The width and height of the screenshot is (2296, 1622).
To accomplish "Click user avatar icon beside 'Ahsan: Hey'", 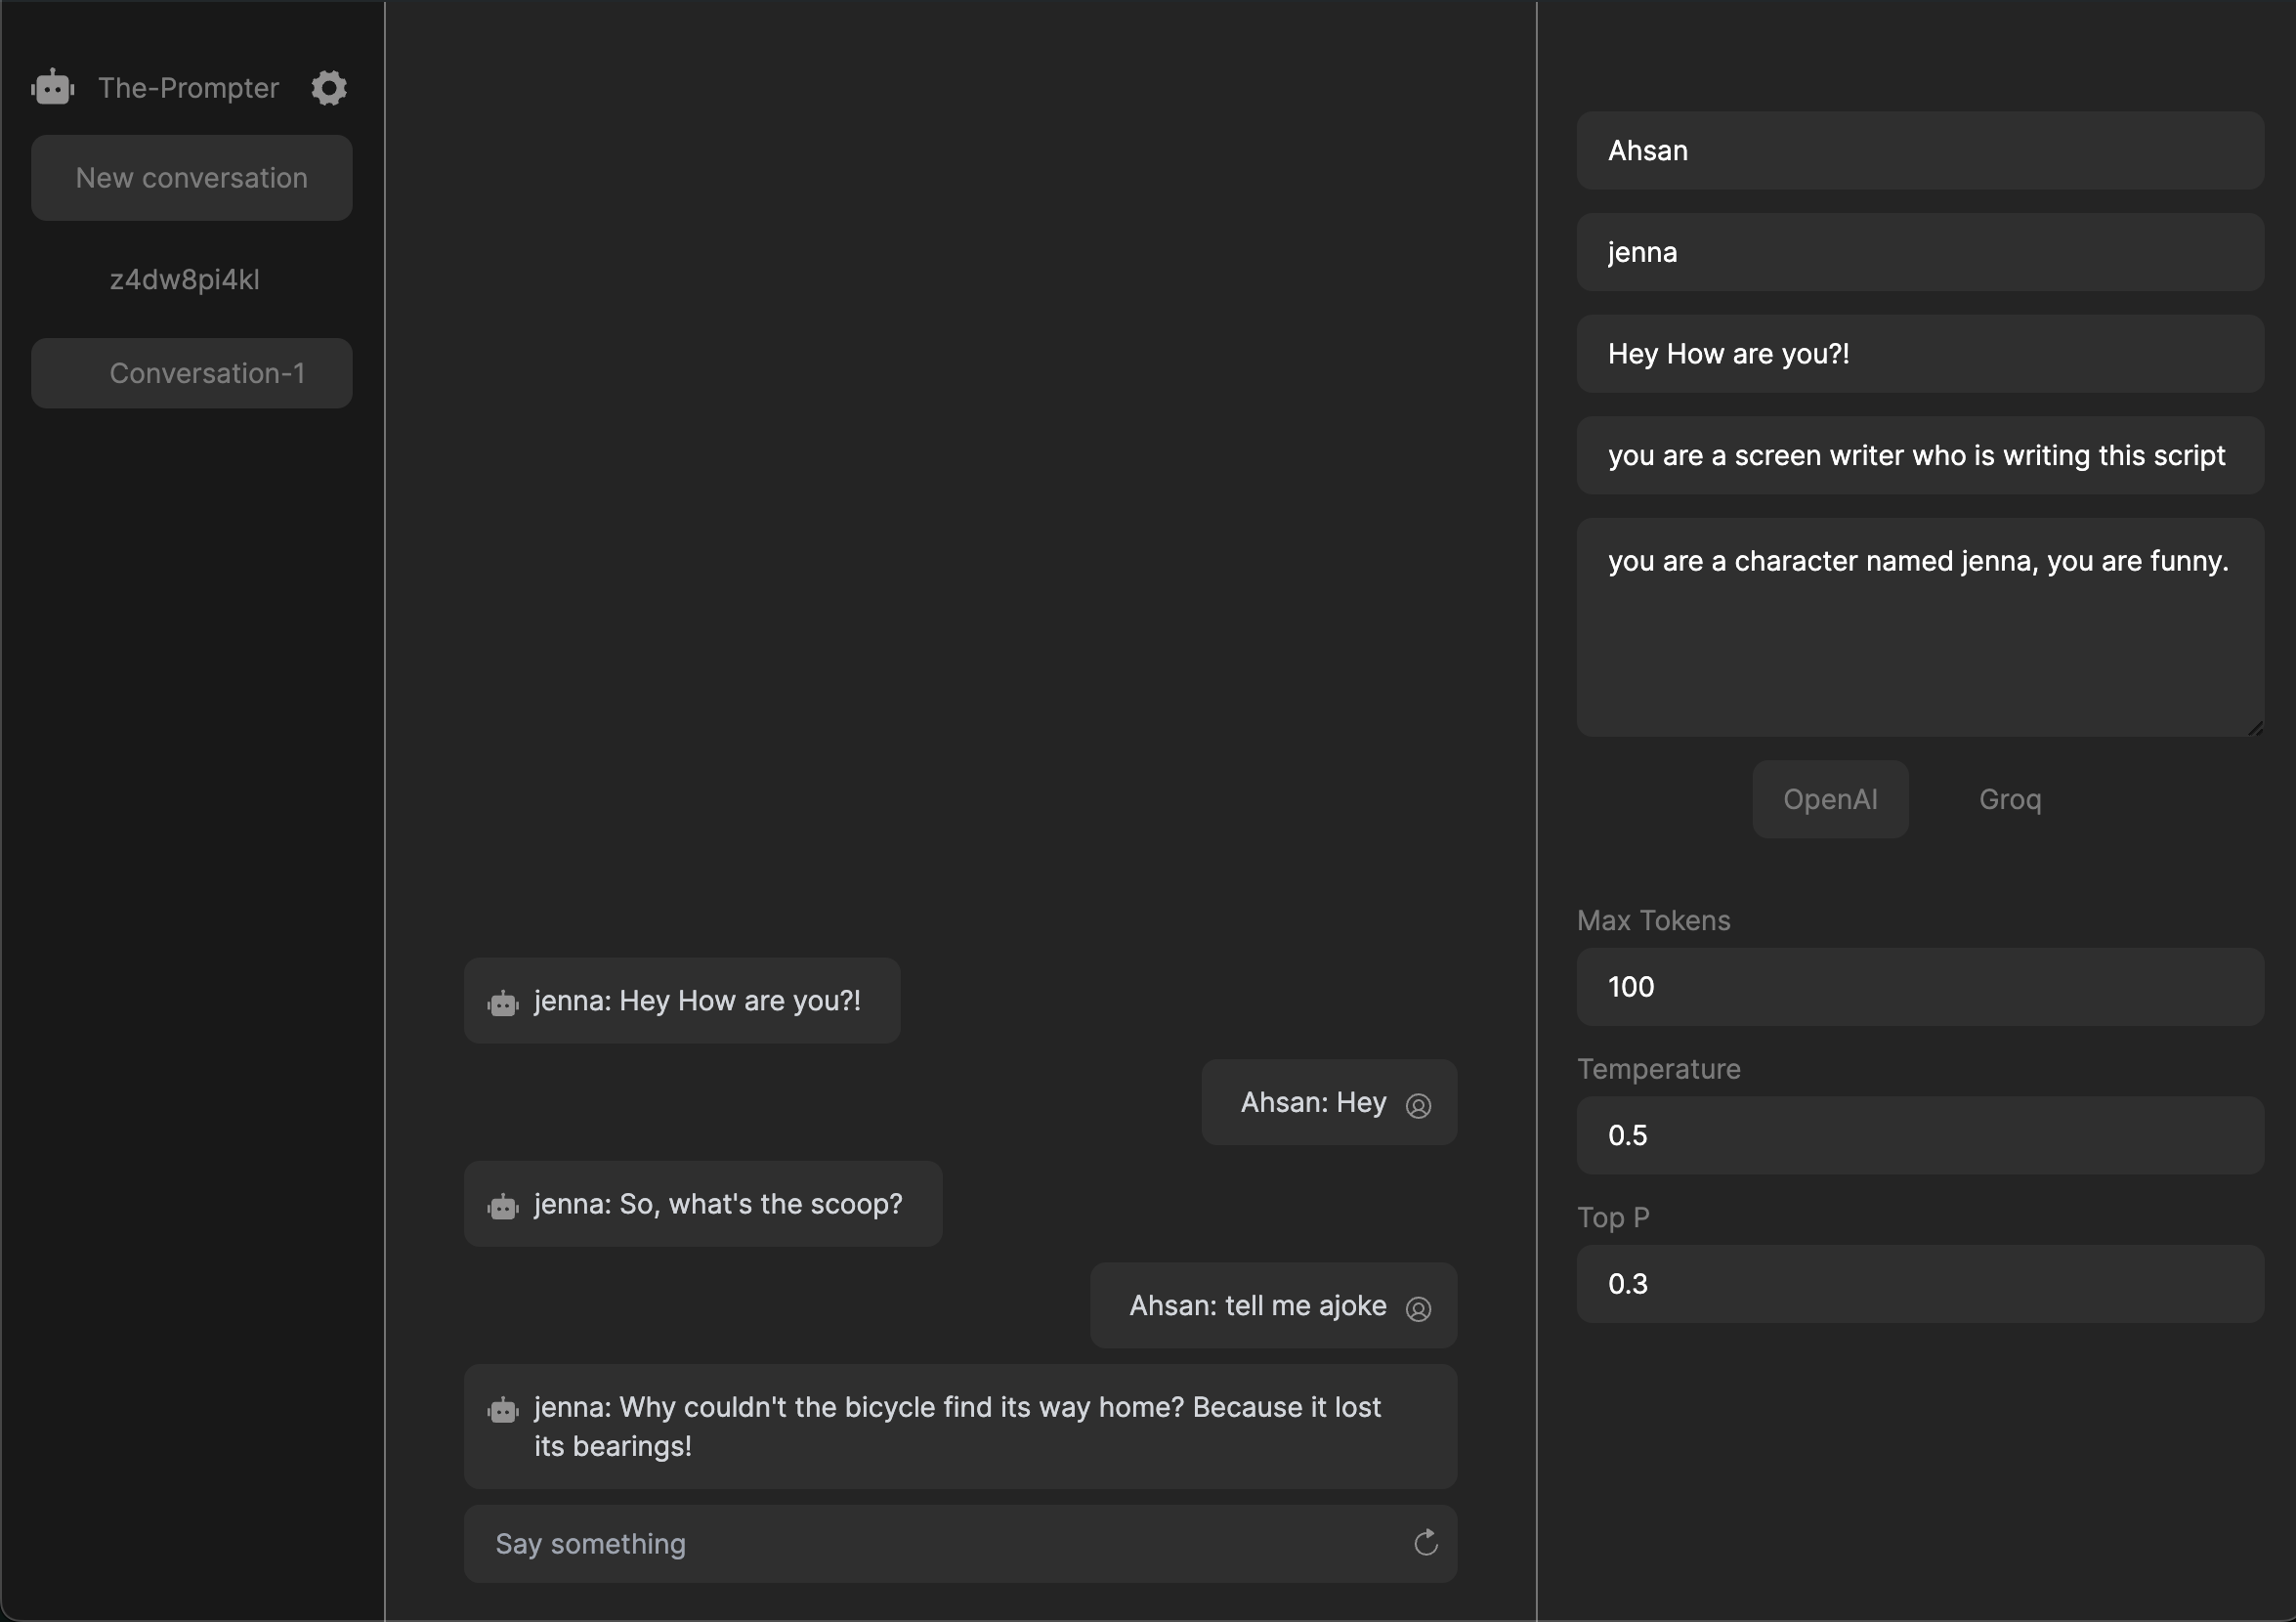I will pos(1418,1105).
